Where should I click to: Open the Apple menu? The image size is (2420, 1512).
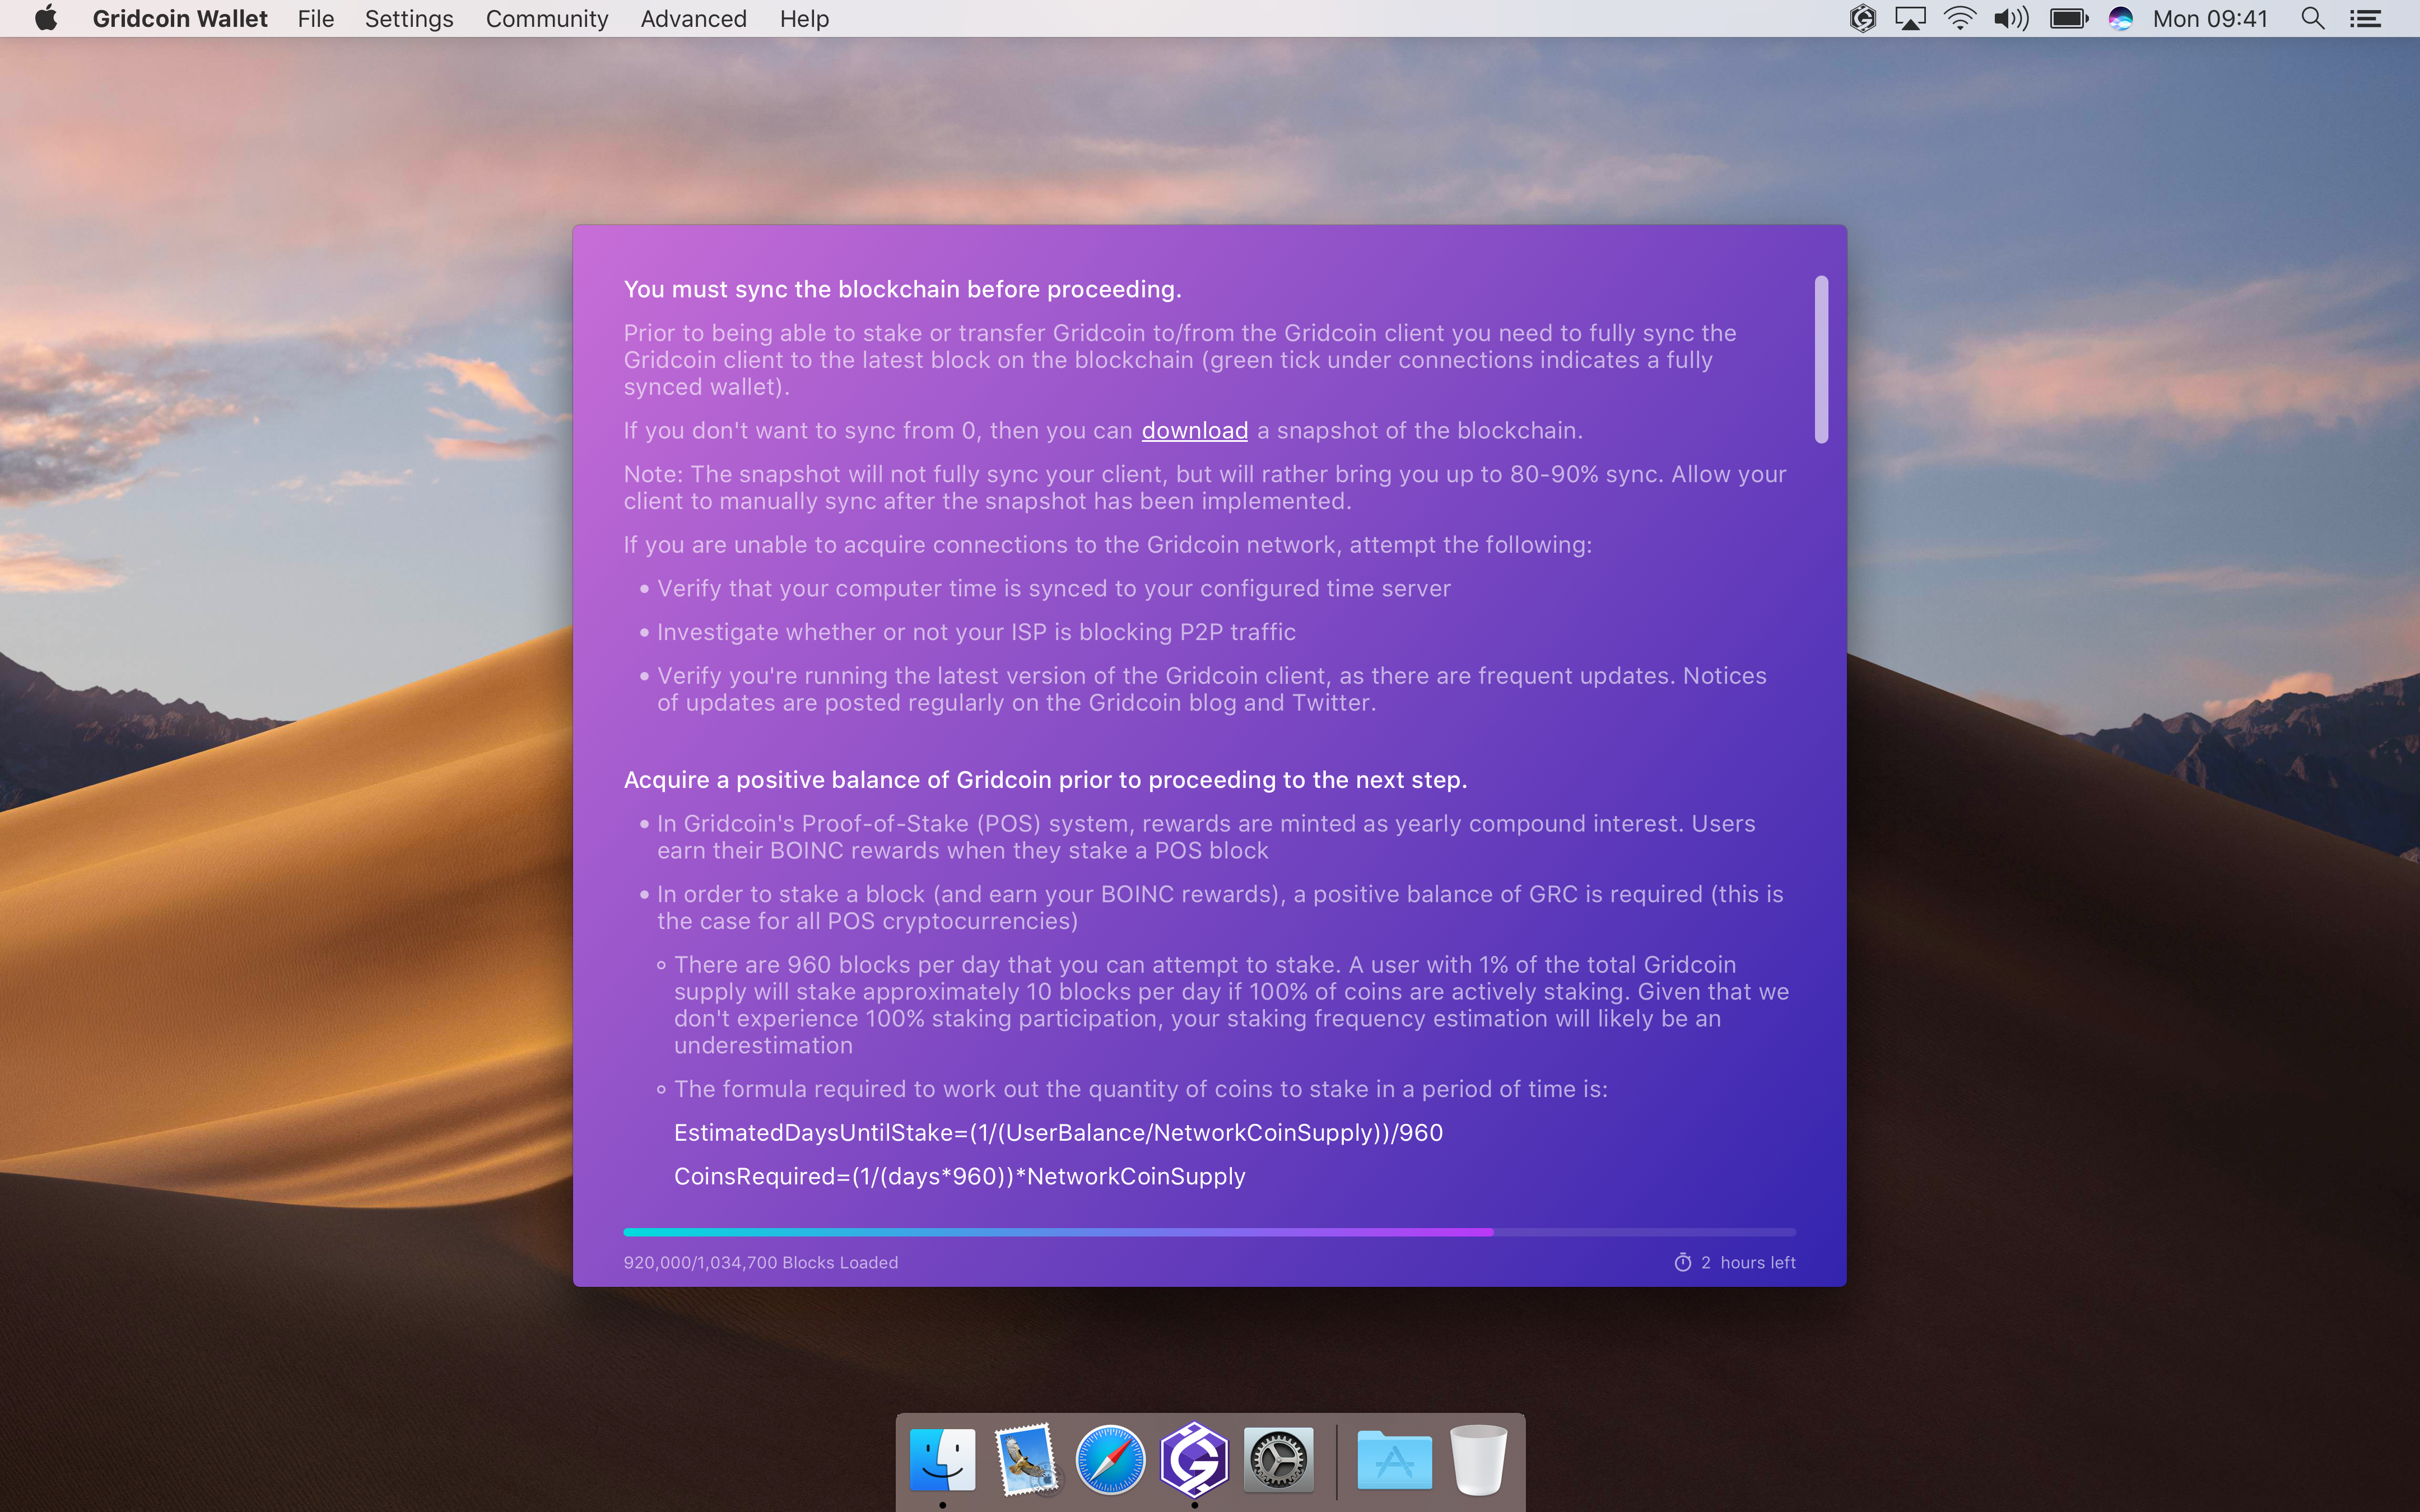click(x=46, y=19)
